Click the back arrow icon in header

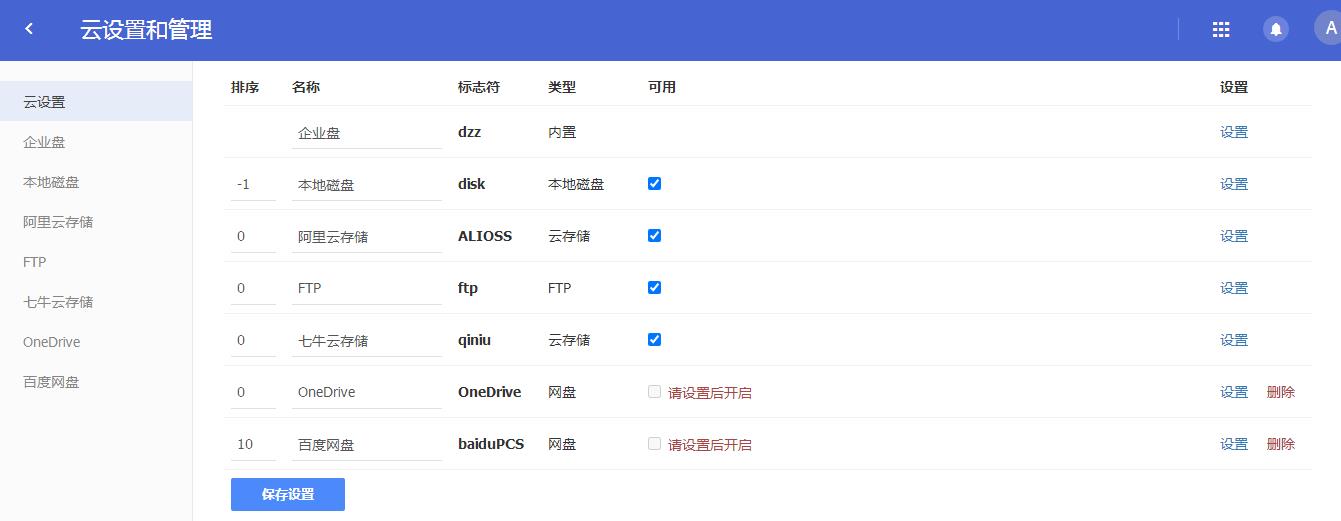click(29, 29)
